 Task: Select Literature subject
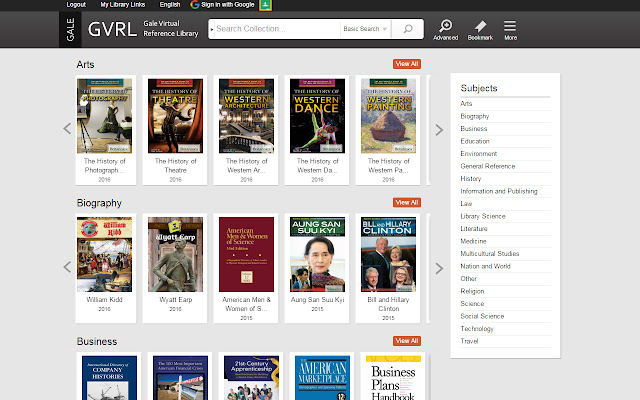474,229
